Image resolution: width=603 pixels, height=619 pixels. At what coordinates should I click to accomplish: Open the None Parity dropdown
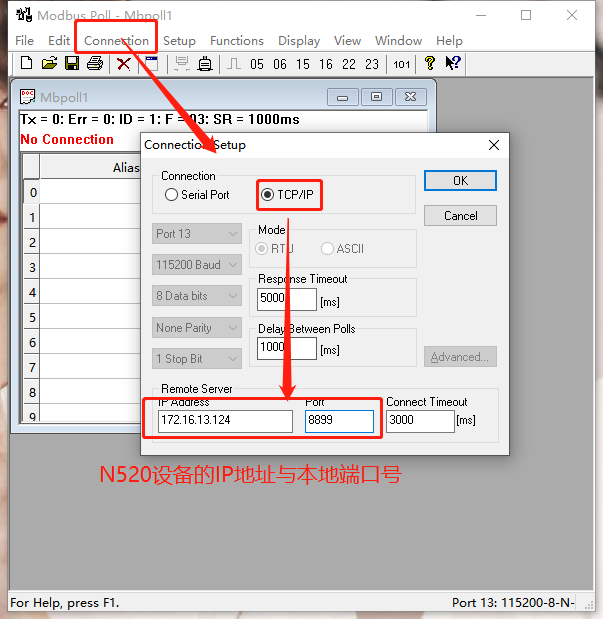pos(197,327)
